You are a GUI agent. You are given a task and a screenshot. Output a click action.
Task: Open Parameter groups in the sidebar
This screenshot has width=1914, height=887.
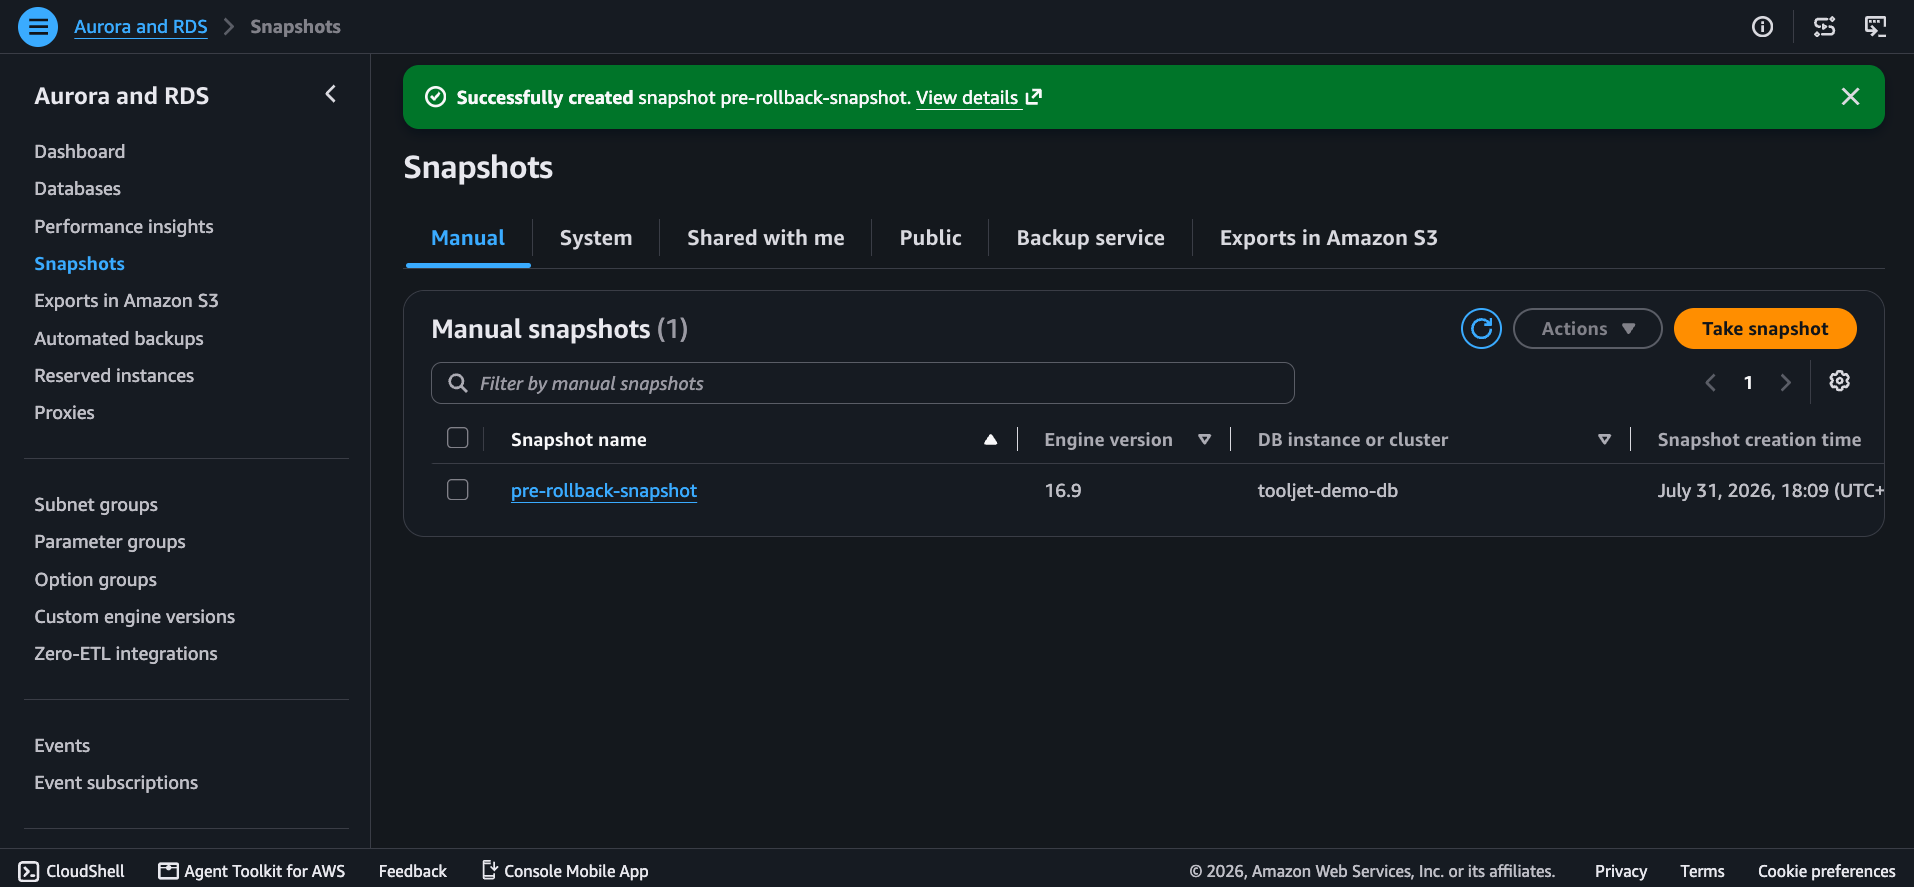tap(110, 541)
